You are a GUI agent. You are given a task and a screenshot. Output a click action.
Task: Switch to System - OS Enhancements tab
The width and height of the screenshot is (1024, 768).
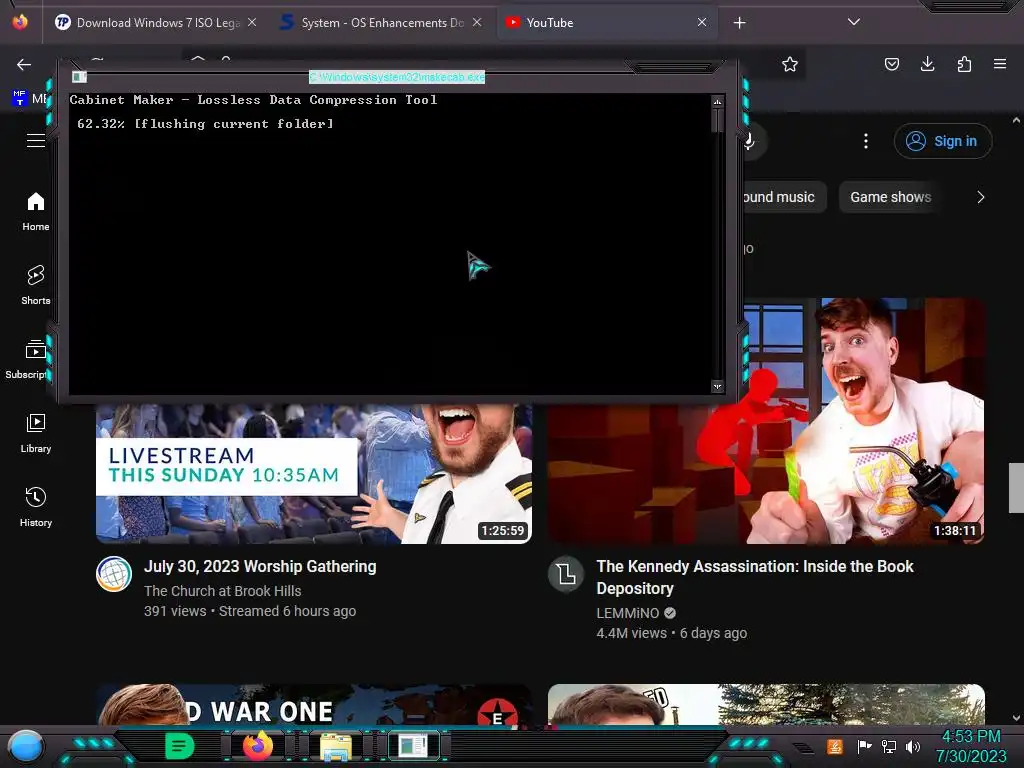point(381,23)
